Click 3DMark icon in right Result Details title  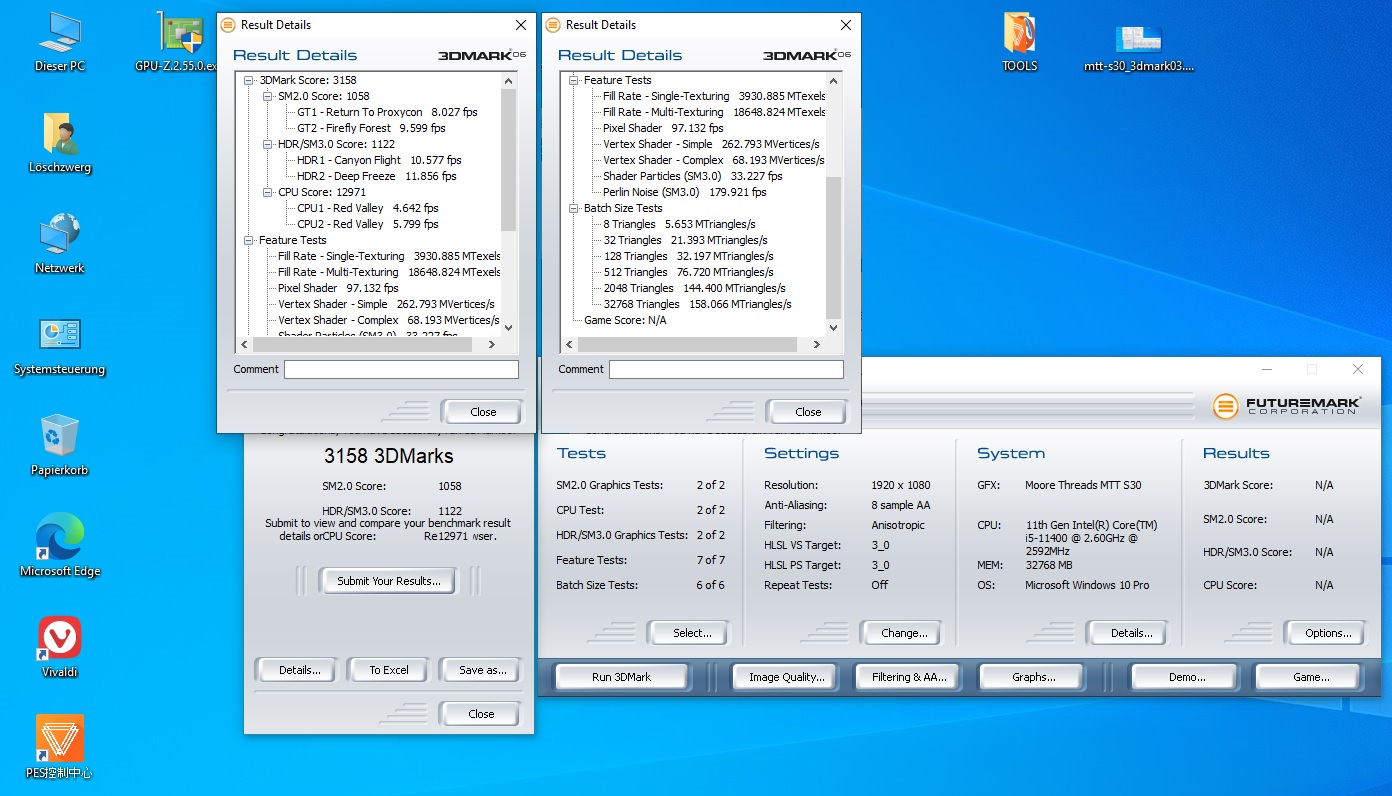553,25
